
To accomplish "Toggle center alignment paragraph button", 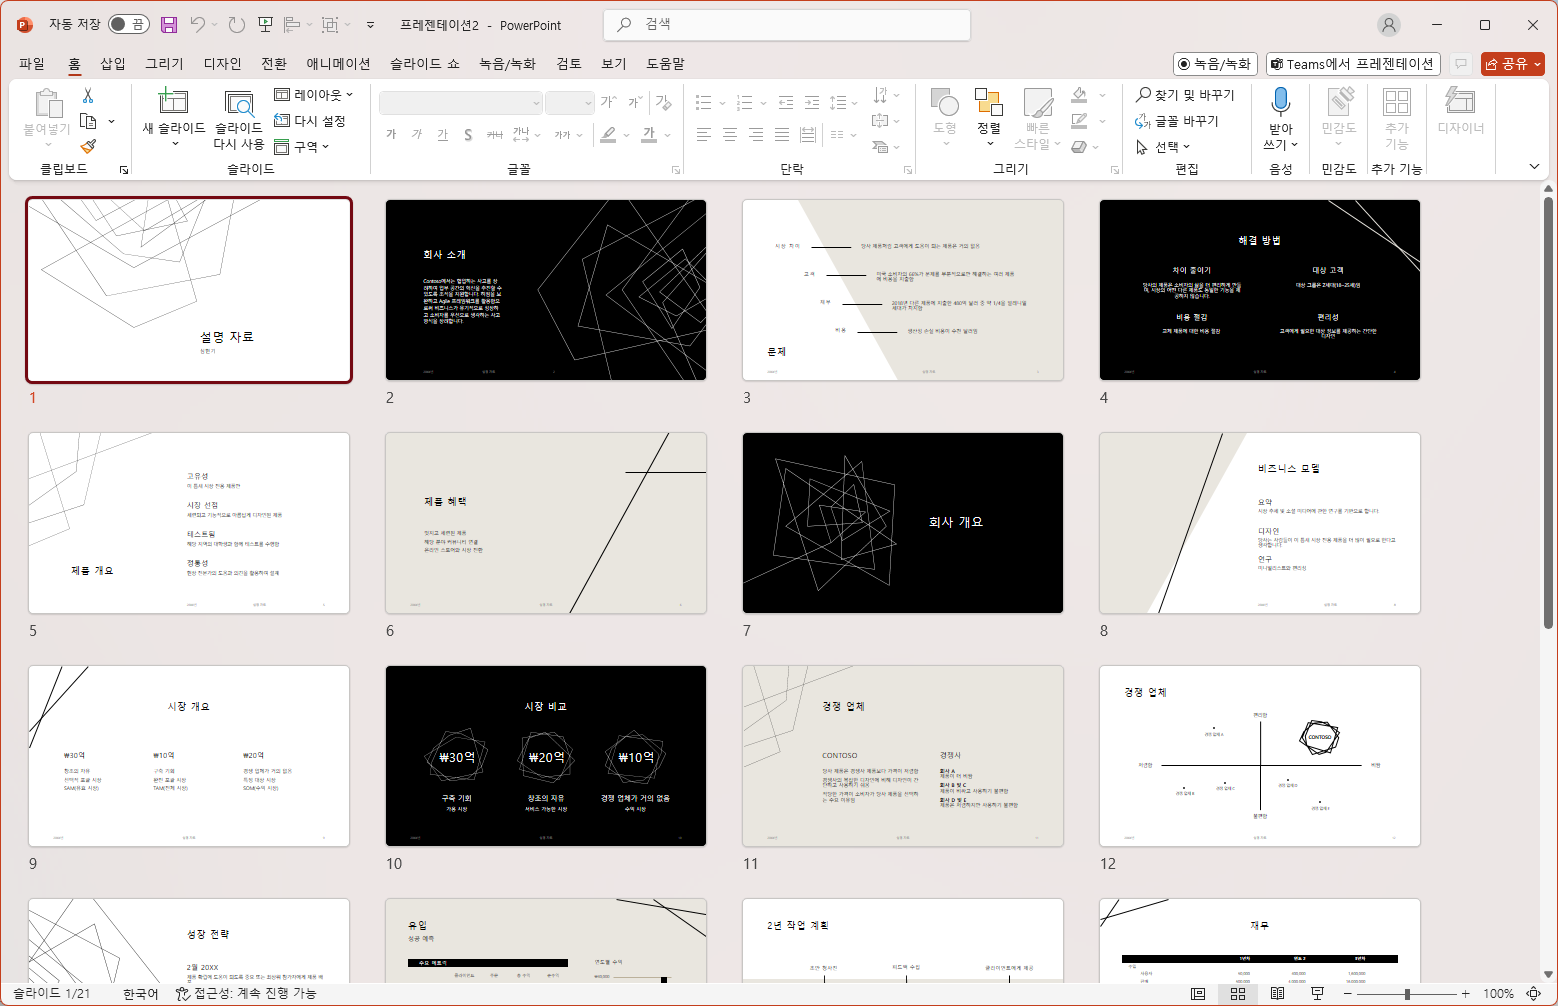I will point(730,134).
